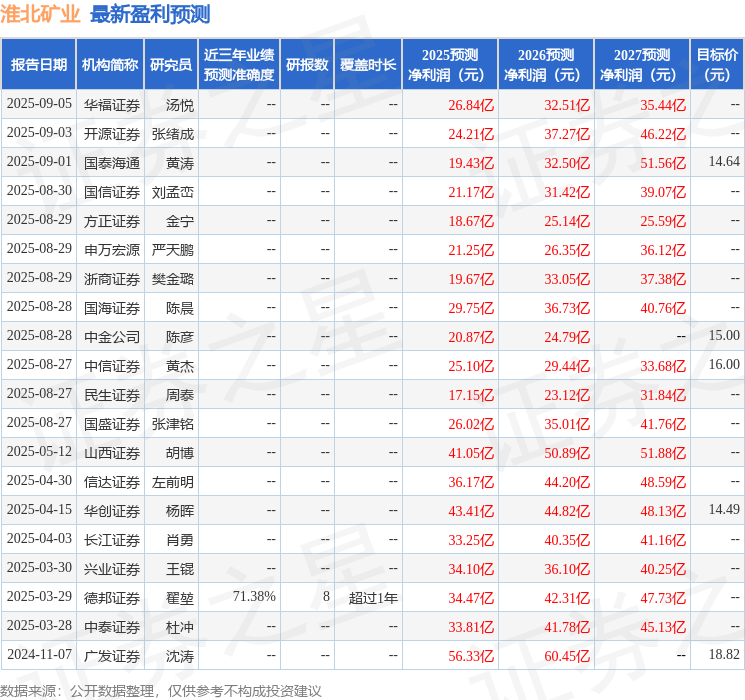Click analyst name 刘孟峦
Screen dimensions: 745x700
173,192
